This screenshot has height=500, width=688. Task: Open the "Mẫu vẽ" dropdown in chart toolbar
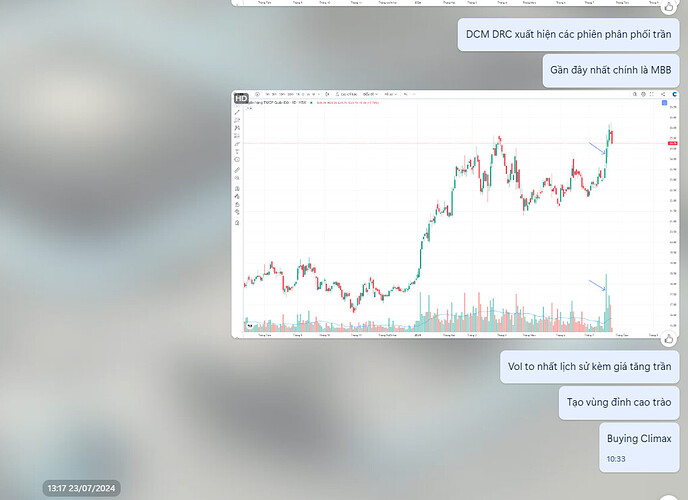370,96
